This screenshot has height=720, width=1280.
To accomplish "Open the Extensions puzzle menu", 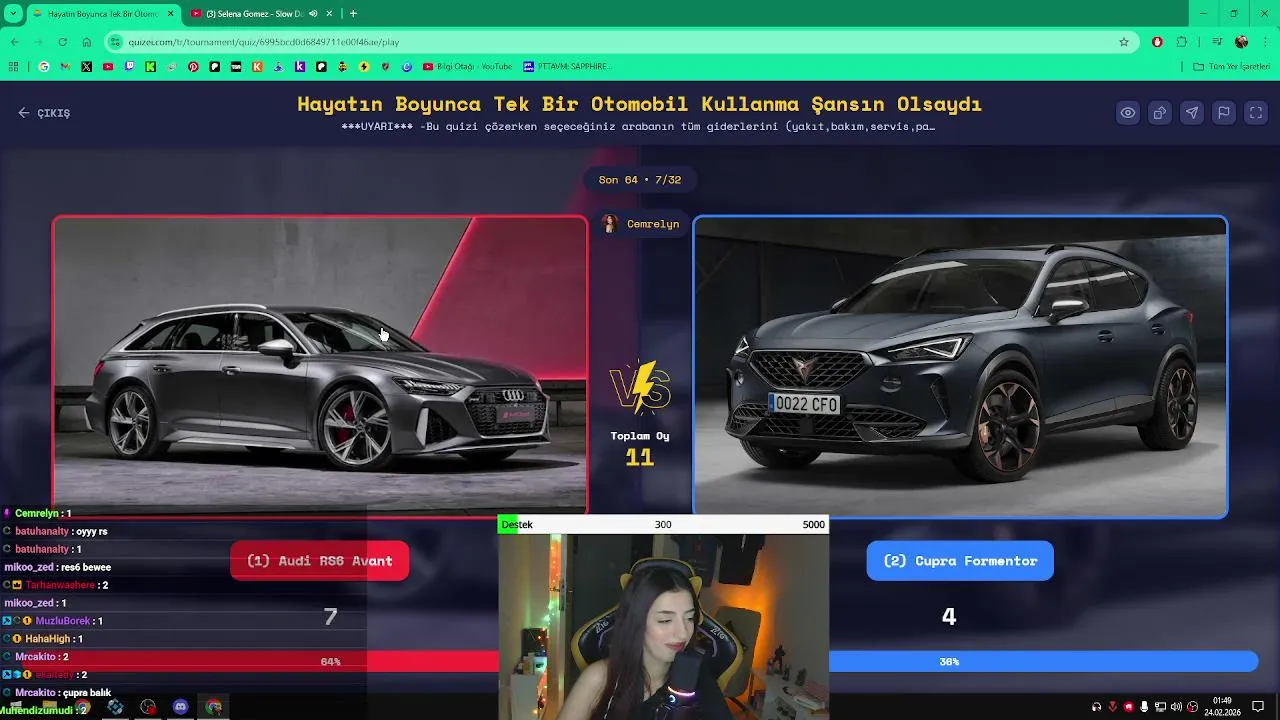I will point(1182,42).
